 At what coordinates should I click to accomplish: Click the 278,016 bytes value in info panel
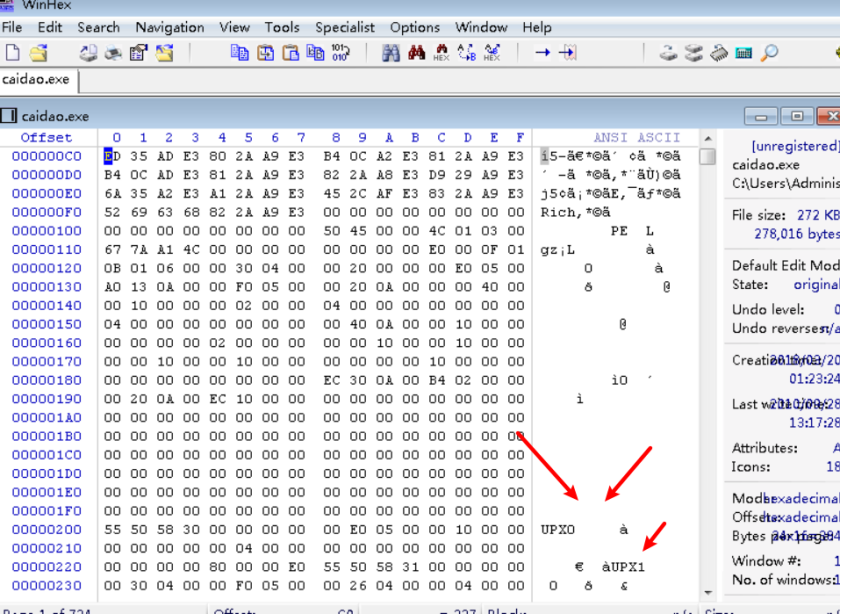tap(797, 234)
